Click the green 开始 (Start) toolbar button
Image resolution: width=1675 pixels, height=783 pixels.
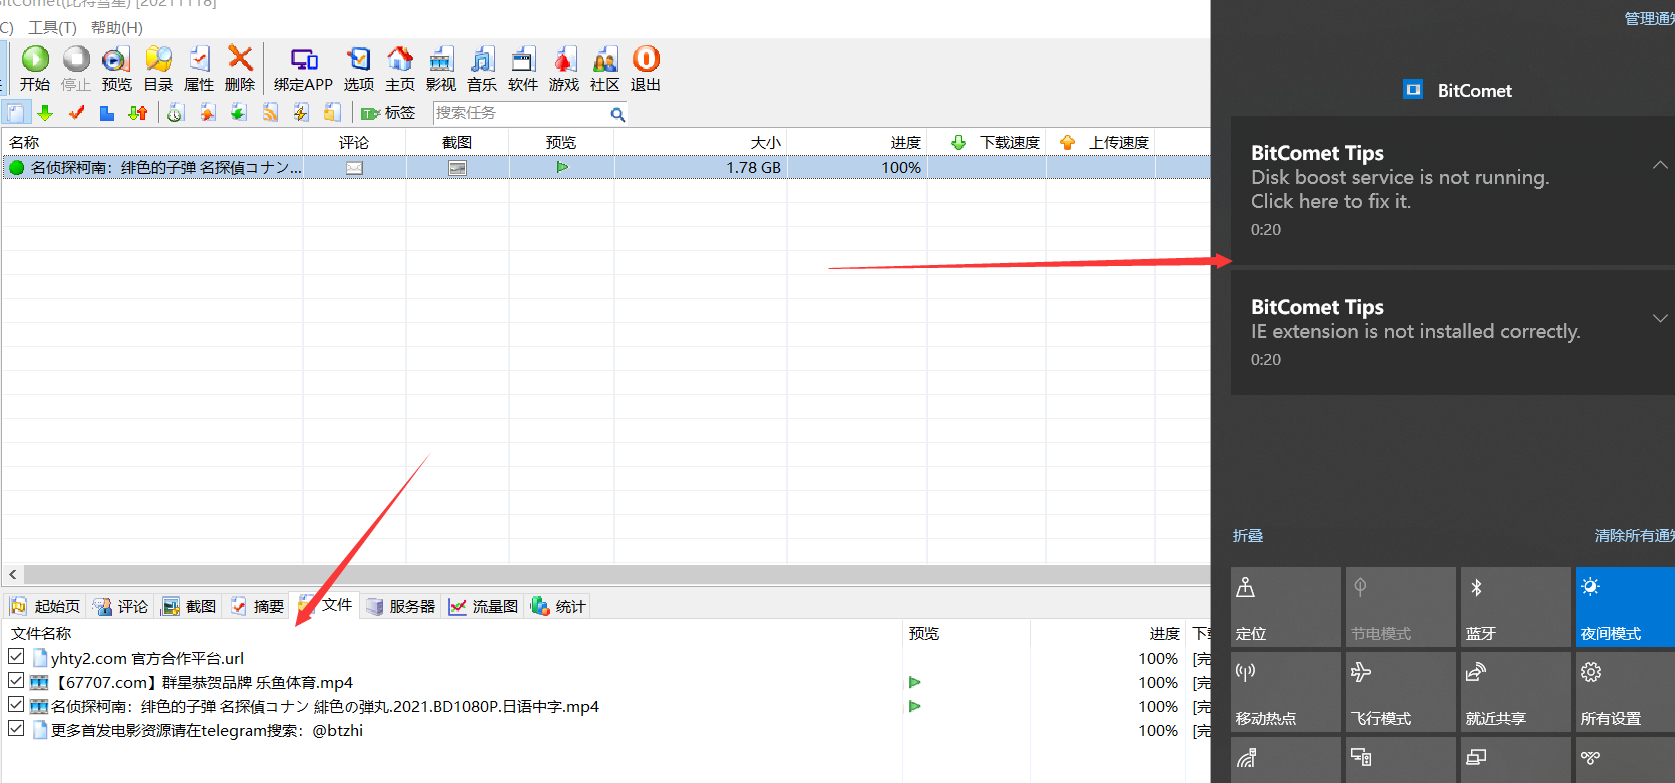coord(35,69)
